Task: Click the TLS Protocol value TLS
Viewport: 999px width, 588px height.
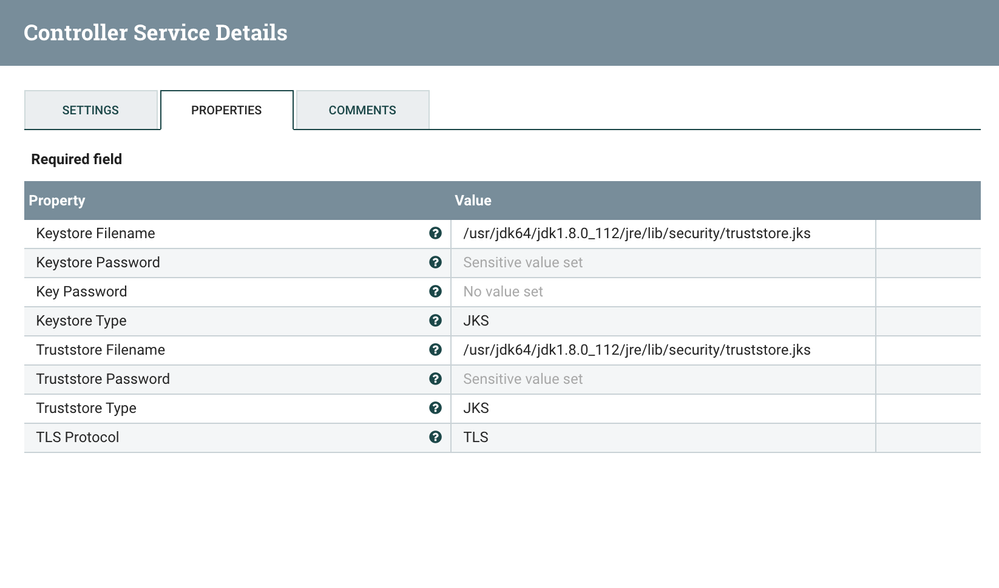Action: pyautogui.click(x=476, y=437)
